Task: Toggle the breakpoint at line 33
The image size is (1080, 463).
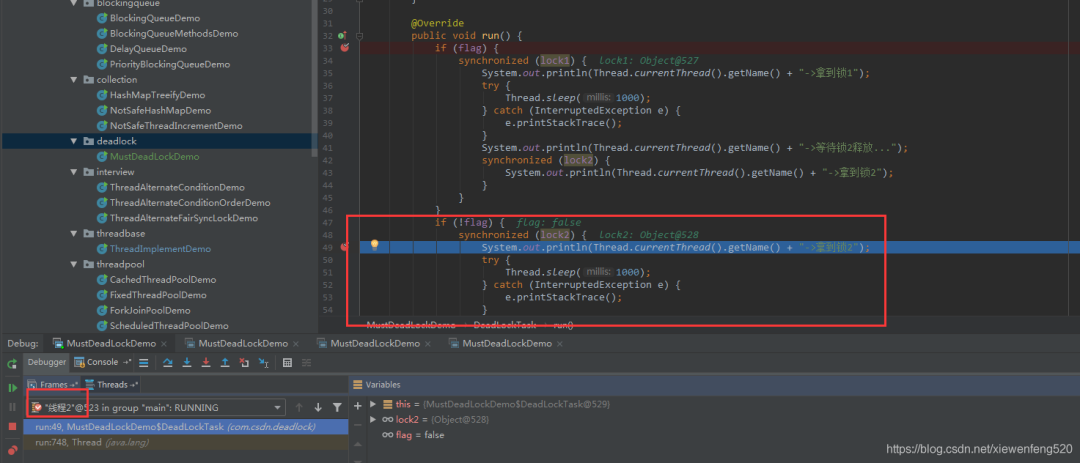Action: (x=345, y=48)
